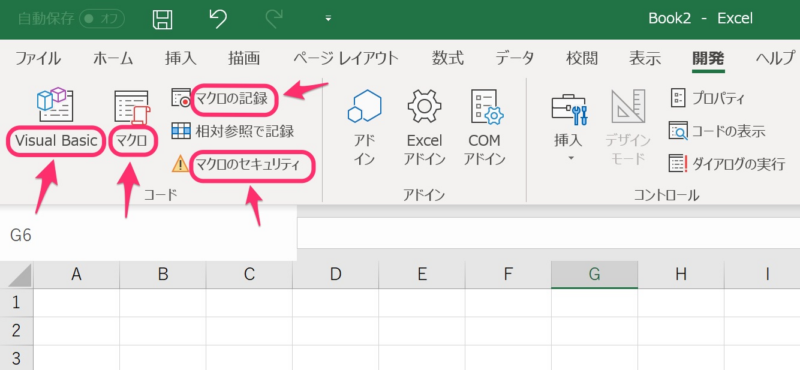The width and height of the screenshot is (800, 370).
Task: Select column F header
Action: [508, 275]
